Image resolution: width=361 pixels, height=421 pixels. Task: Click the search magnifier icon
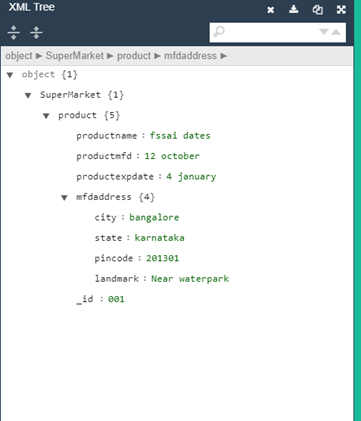point(219,32)
